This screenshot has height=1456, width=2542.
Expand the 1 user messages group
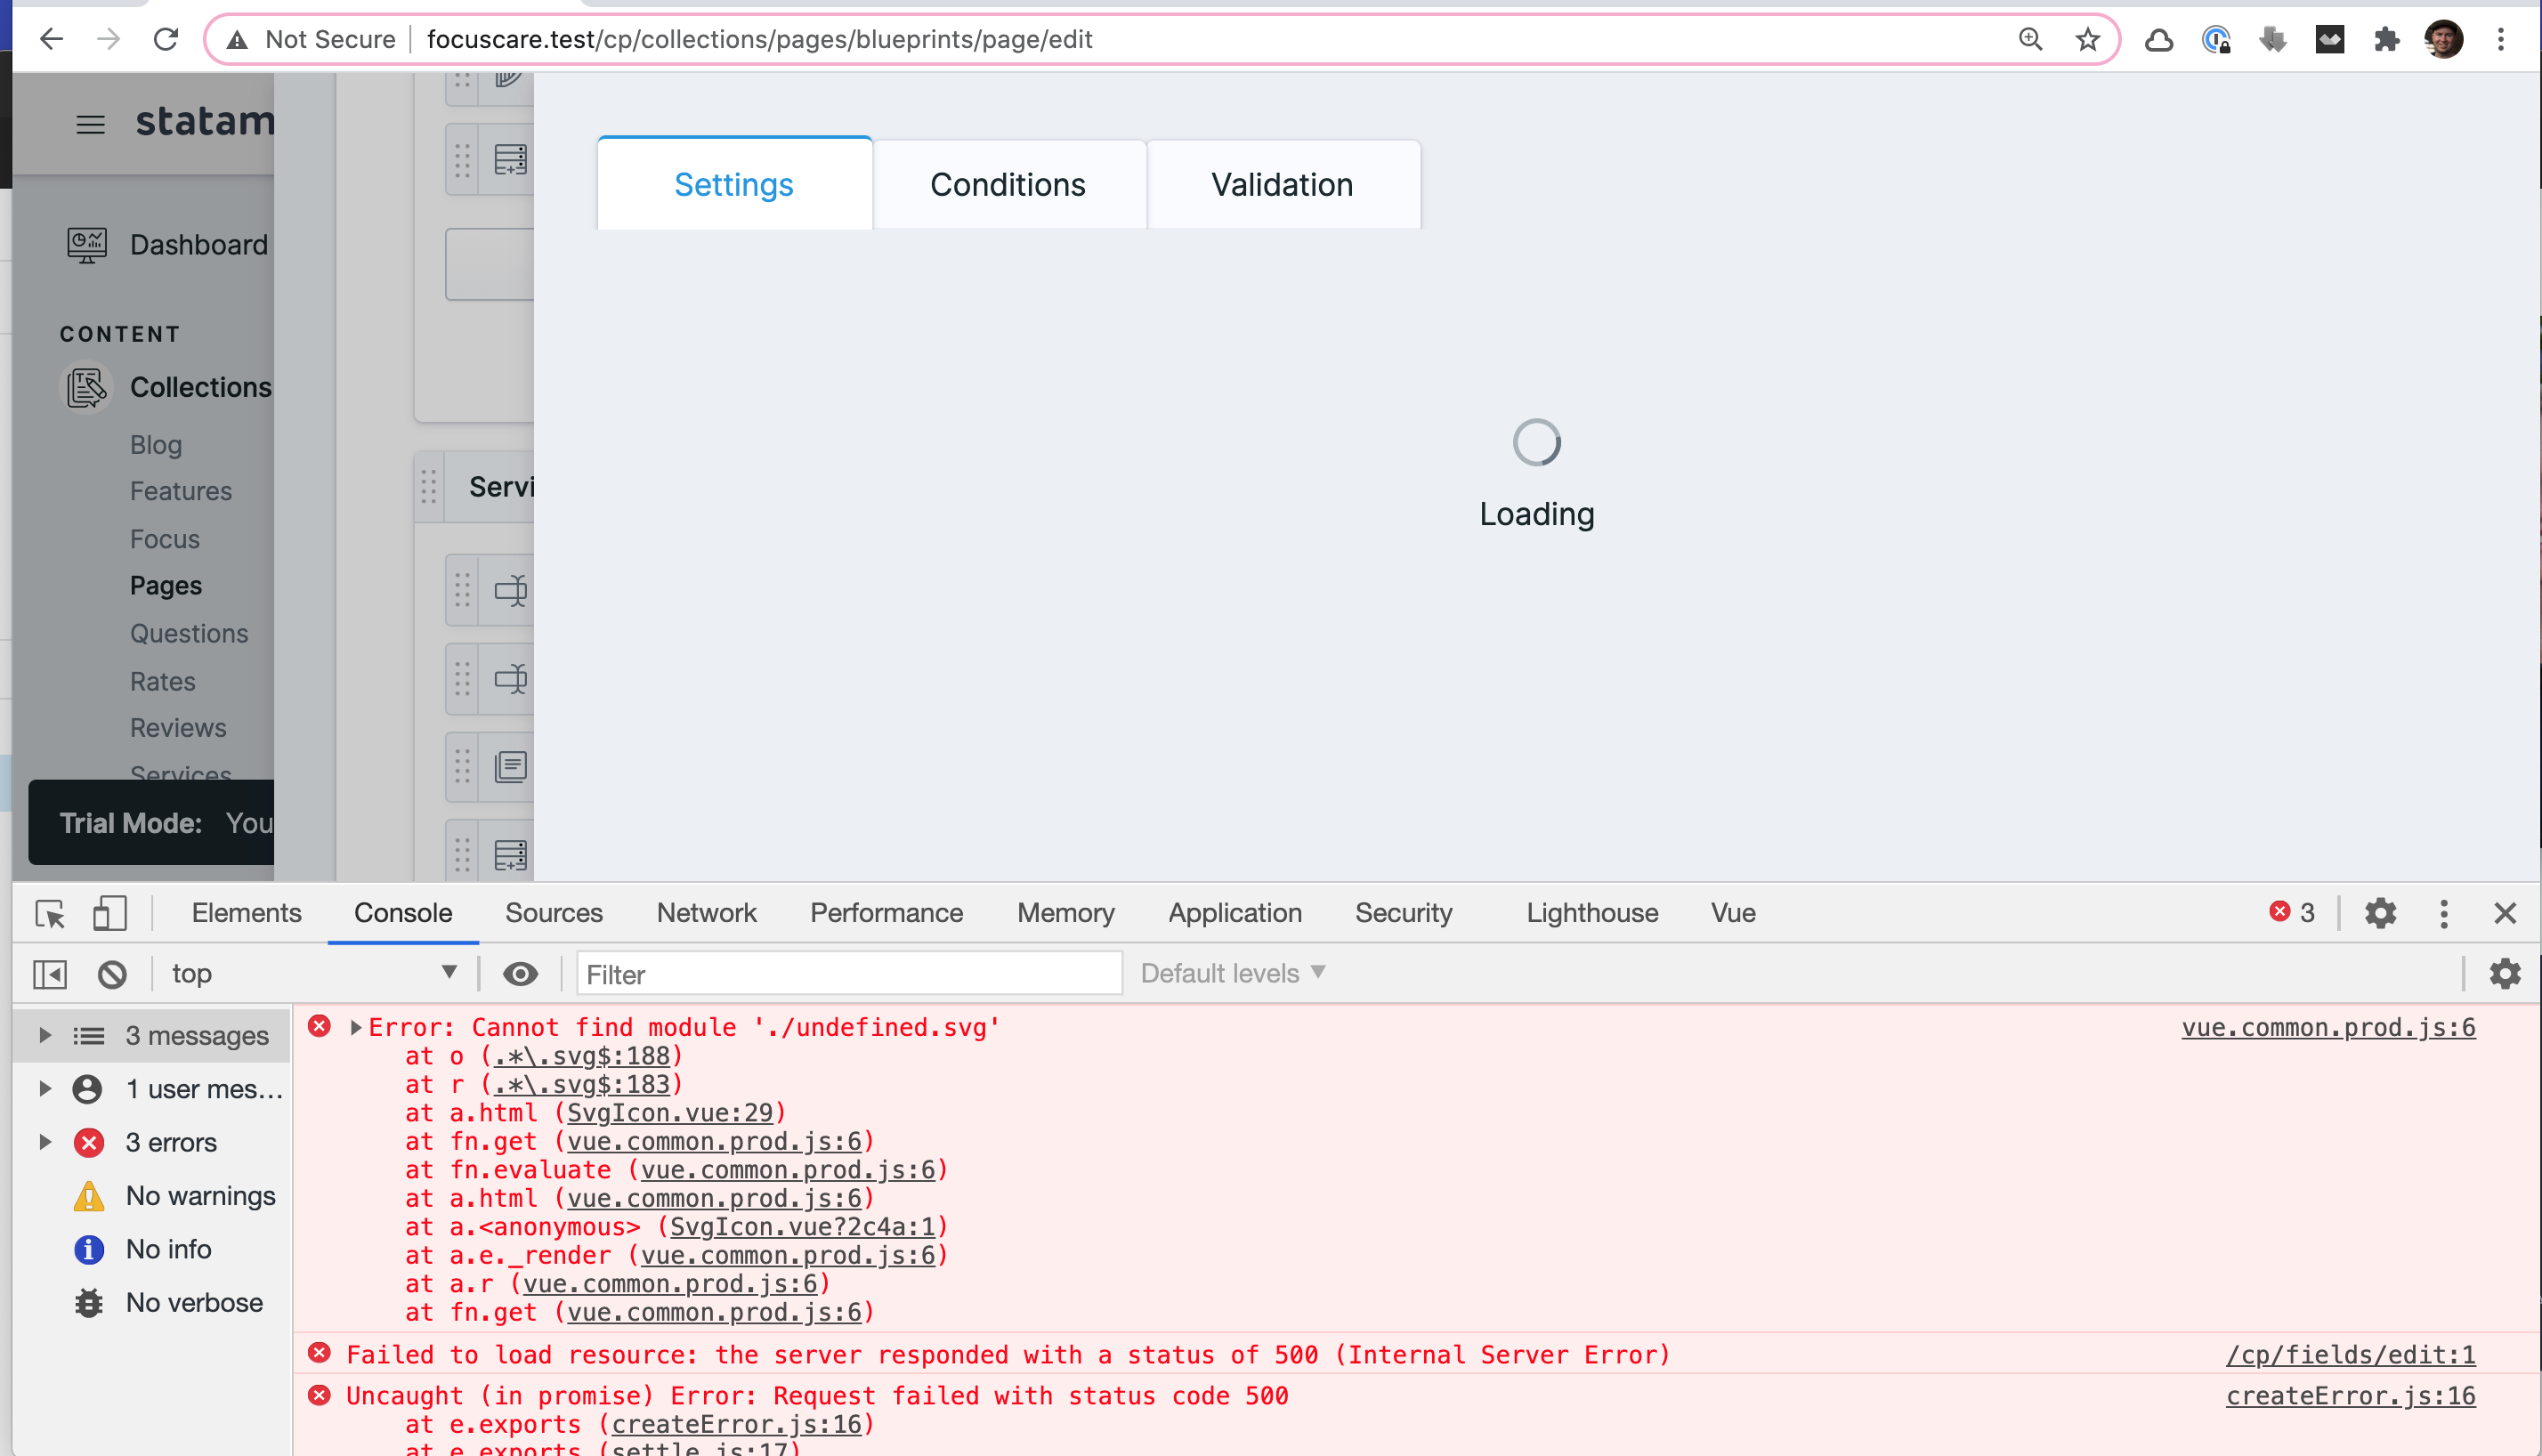click(x=44, y=1088)
